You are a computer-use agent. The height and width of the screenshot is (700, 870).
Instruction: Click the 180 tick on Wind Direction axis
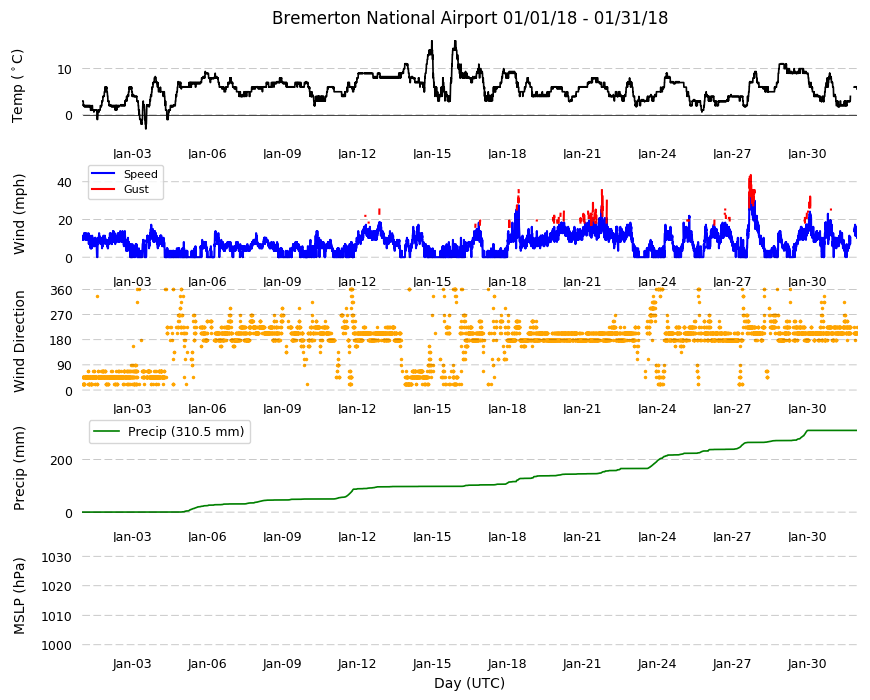coord(61,341)
